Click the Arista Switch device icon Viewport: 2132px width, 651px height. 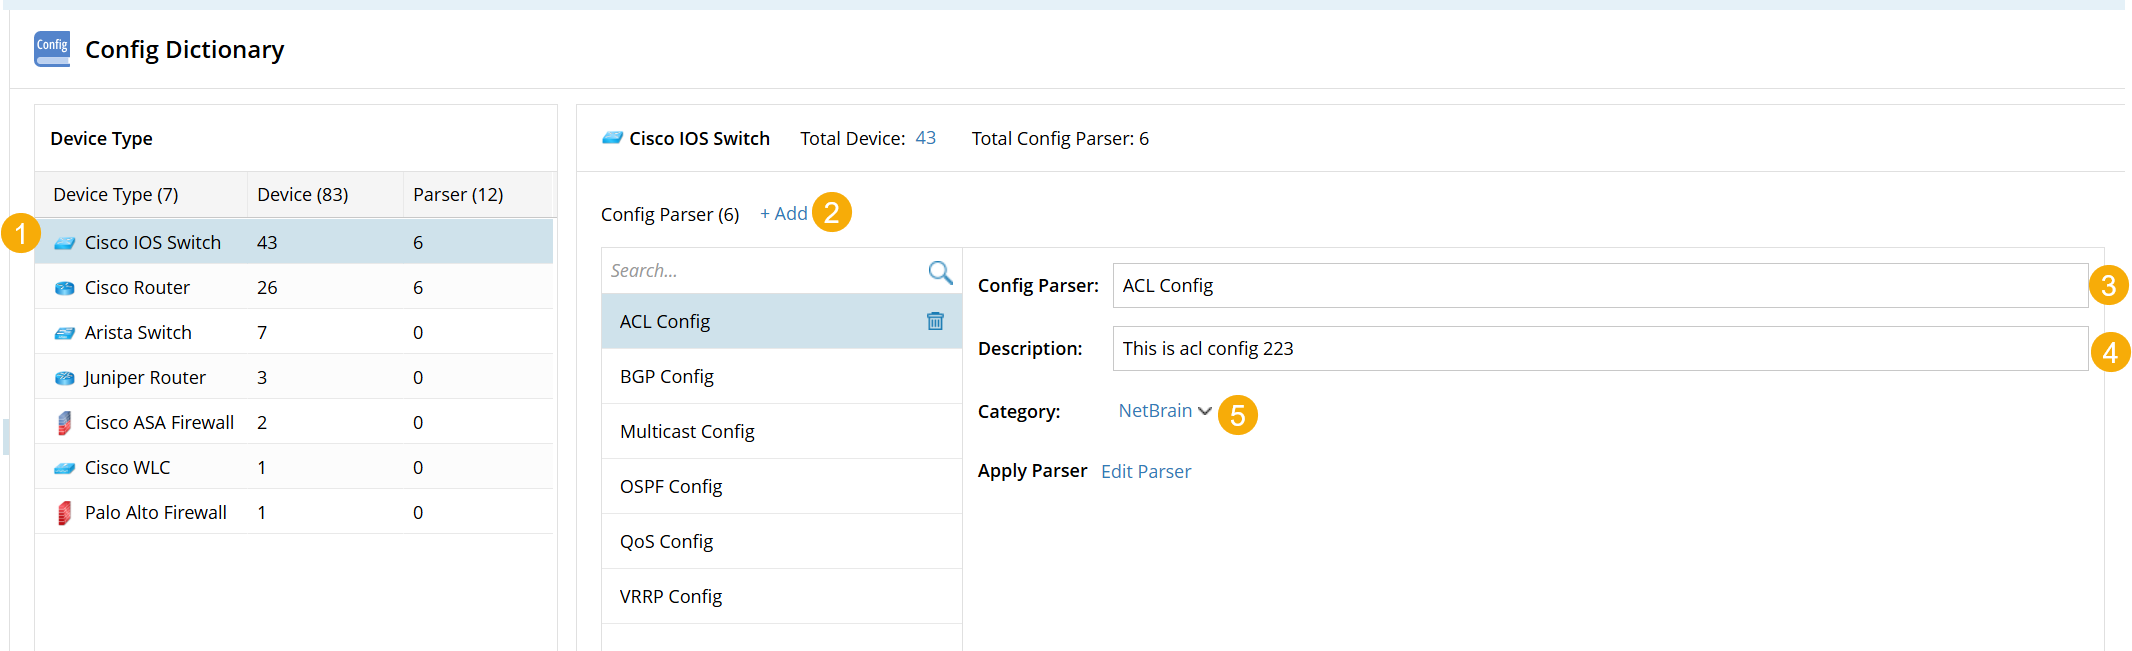[65, 333]
